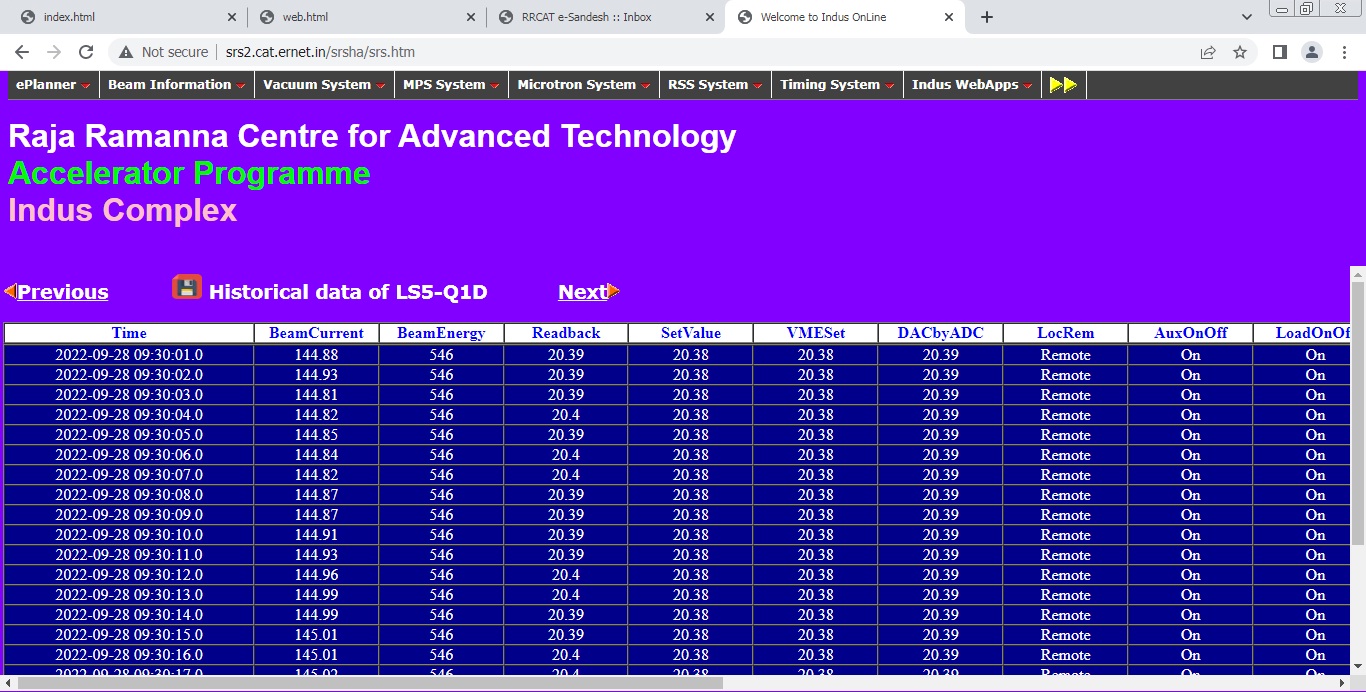Click the orange arrow beside Previous
The image size is (1366, 692).
(10, 291)
